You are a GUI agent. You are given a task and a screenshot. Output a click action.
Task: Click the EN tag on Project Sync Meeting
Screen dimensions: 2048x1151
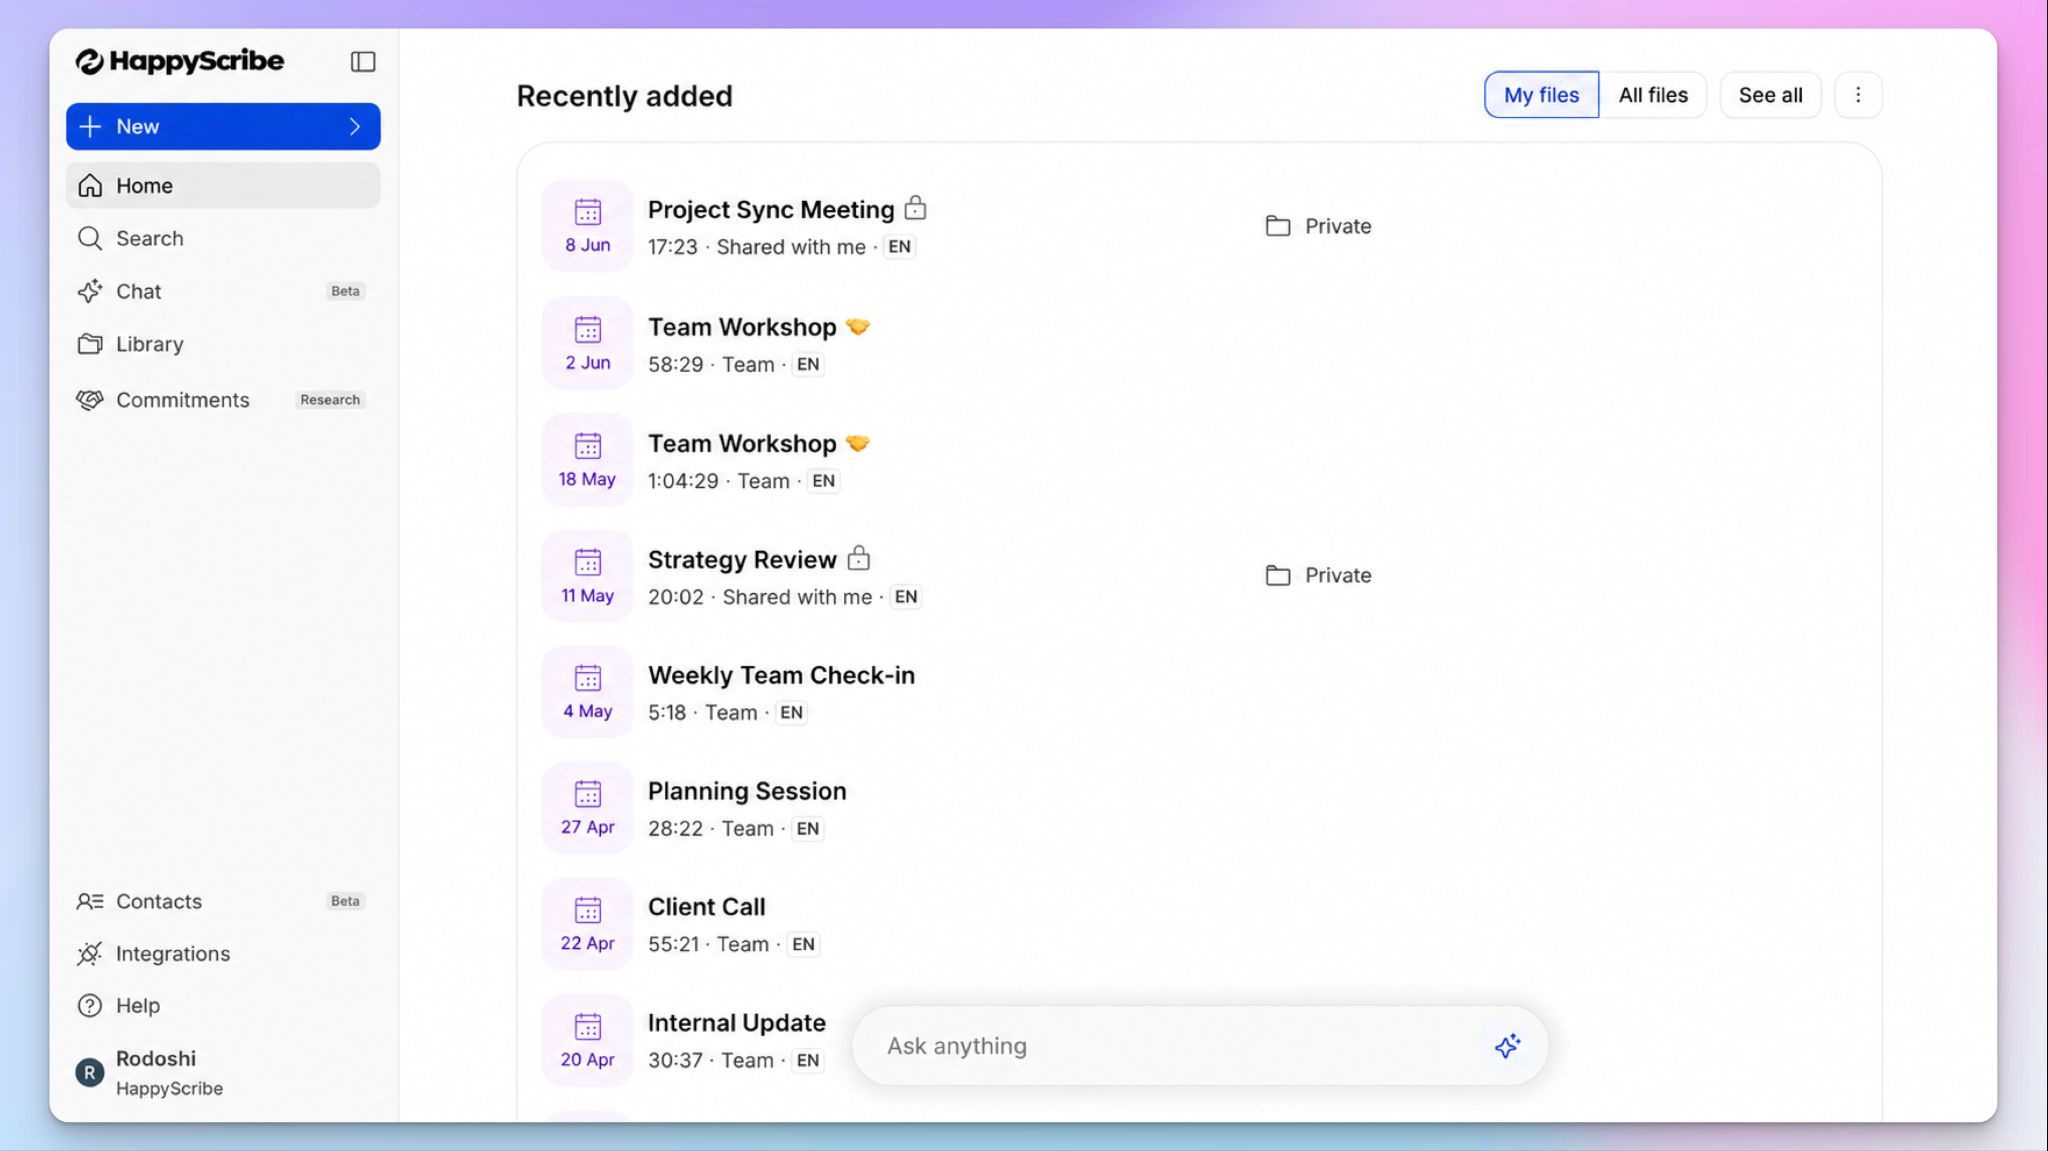(899, 247)
